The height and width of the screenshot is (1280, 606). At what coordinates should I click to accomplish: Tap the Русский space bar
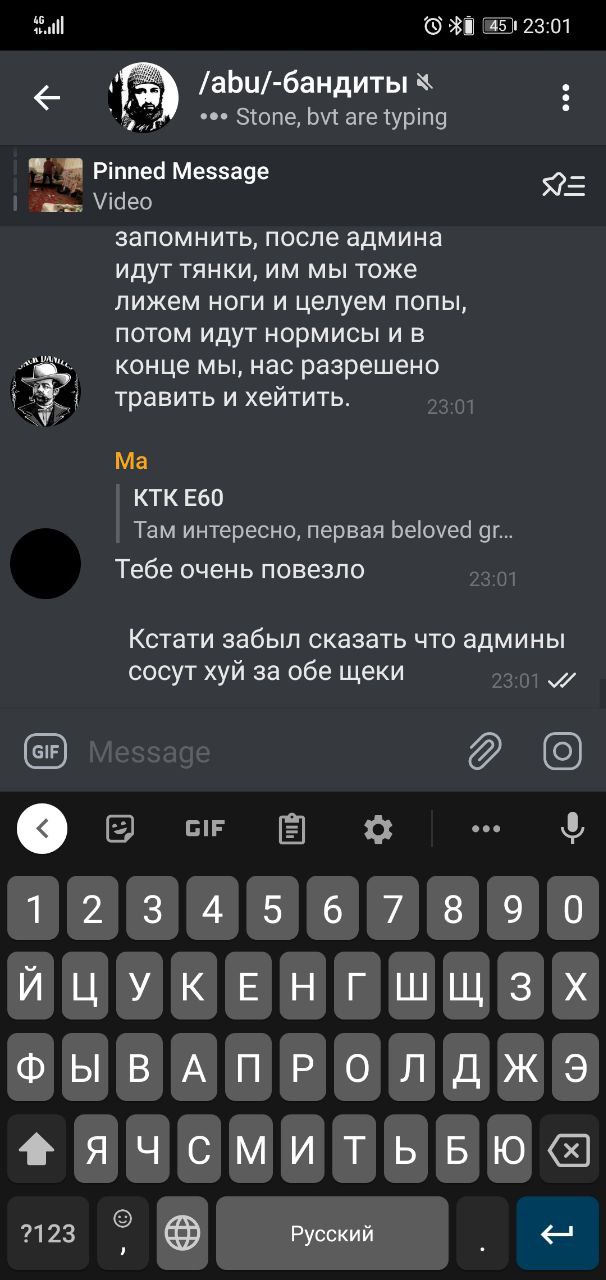click(x=332, y=1233)
